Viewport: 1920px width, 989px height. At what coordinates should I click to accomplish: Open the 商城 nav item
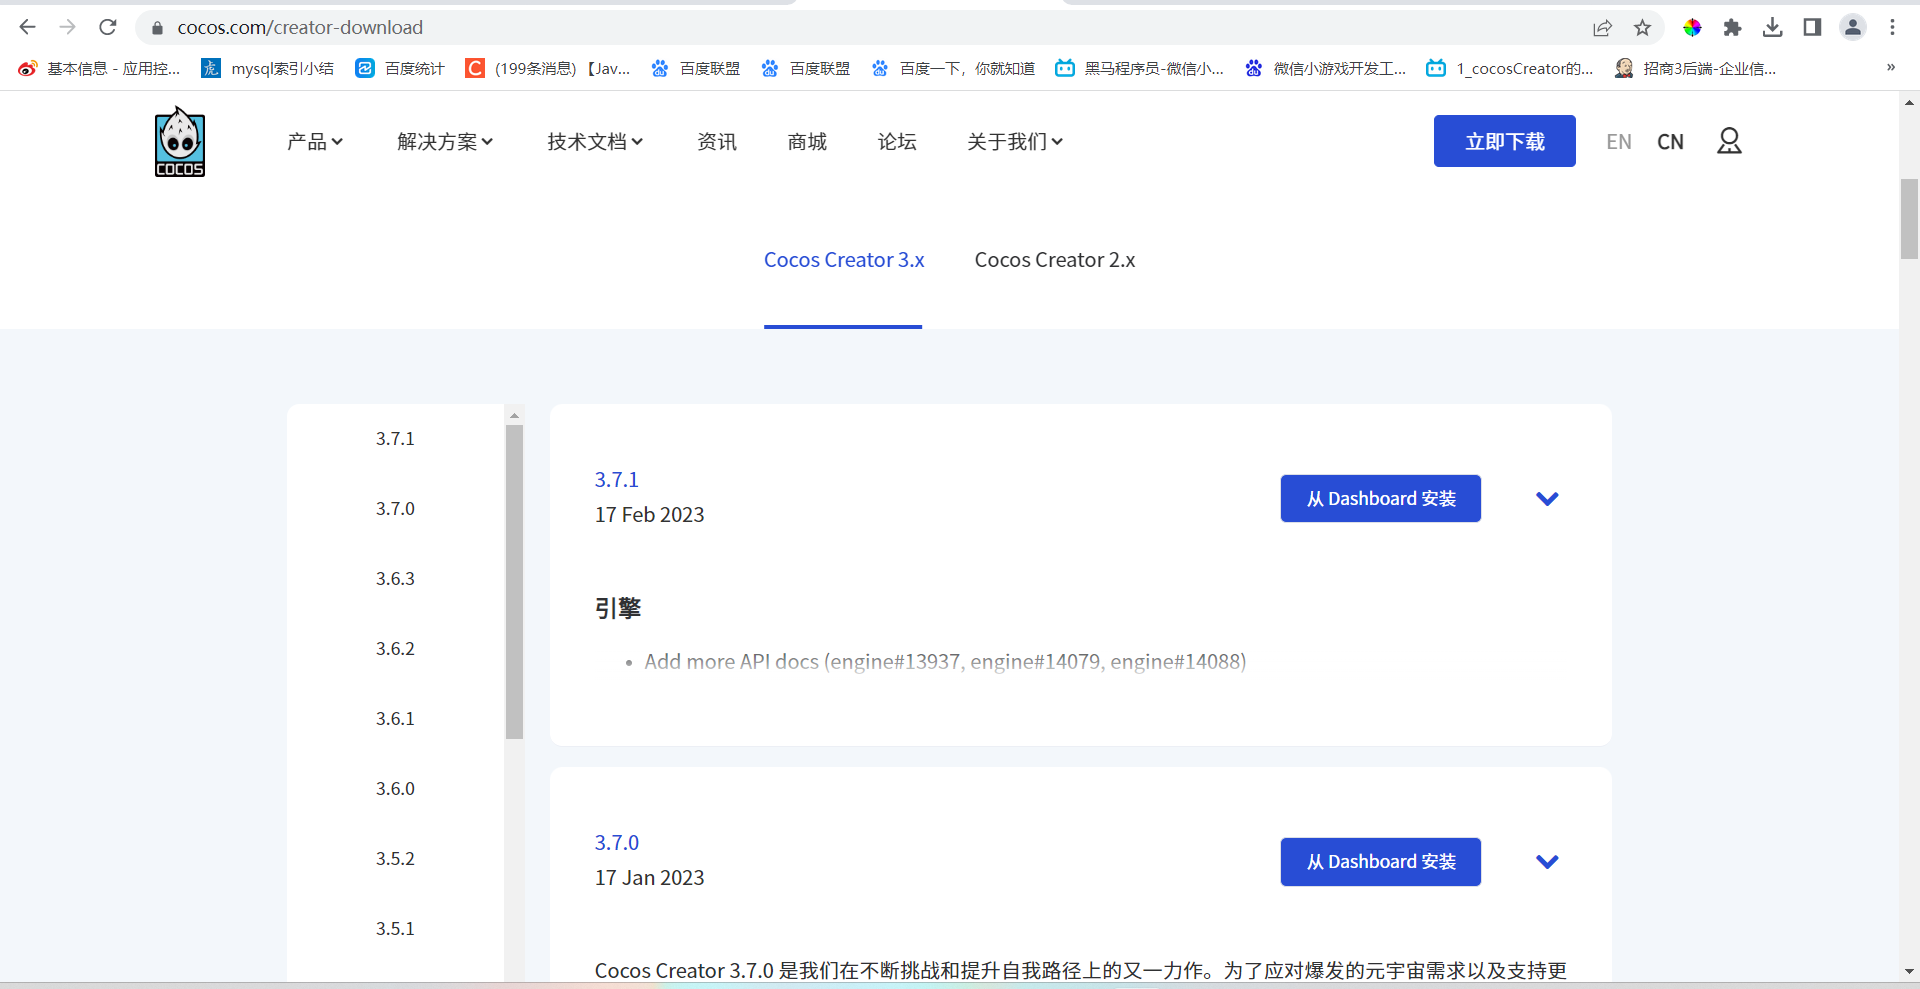coord(807,142)
